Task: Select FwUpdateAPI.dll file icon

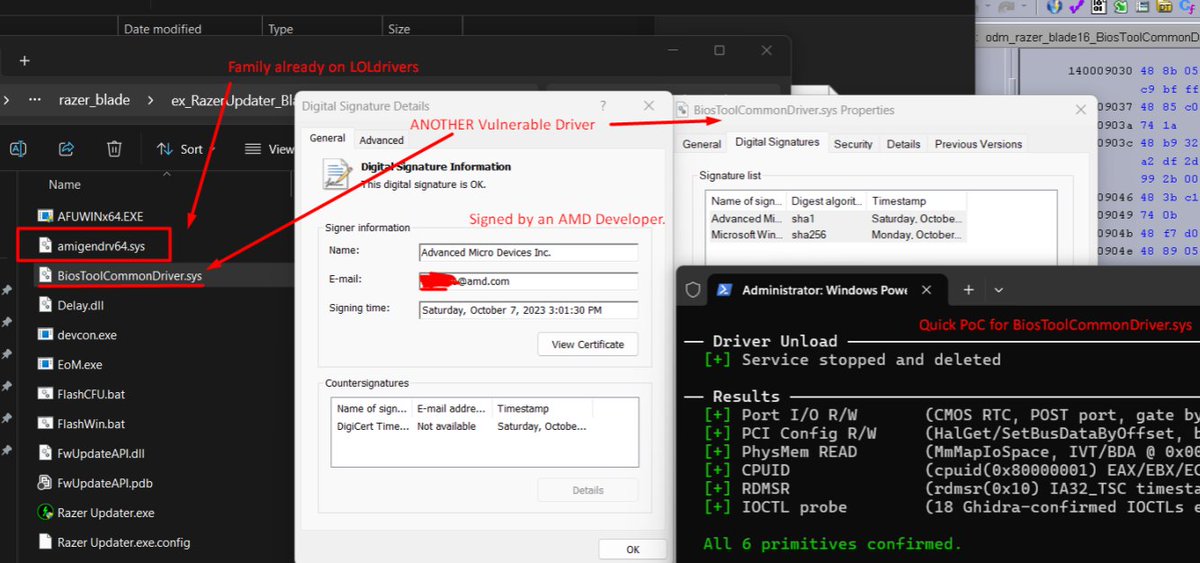Action: click(44, 453)
